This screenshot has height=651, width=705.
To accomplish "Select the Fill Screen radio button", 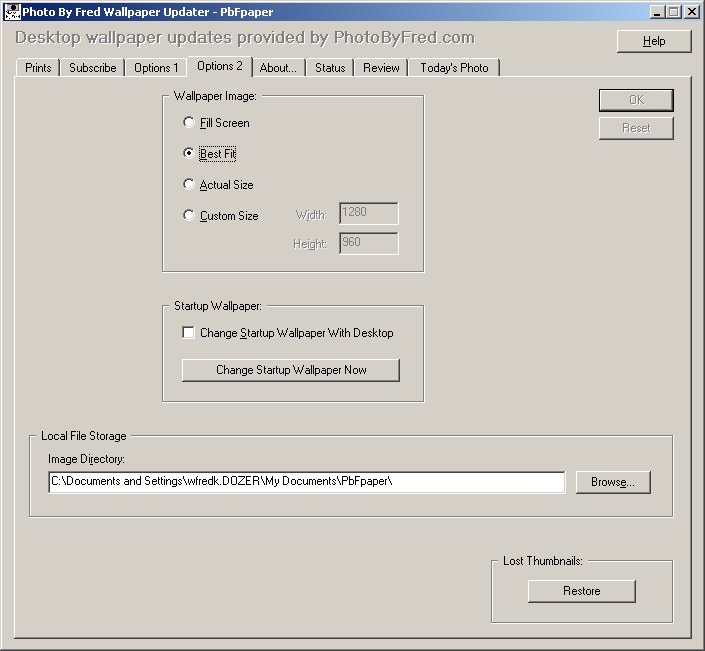I will pos(189,123).
